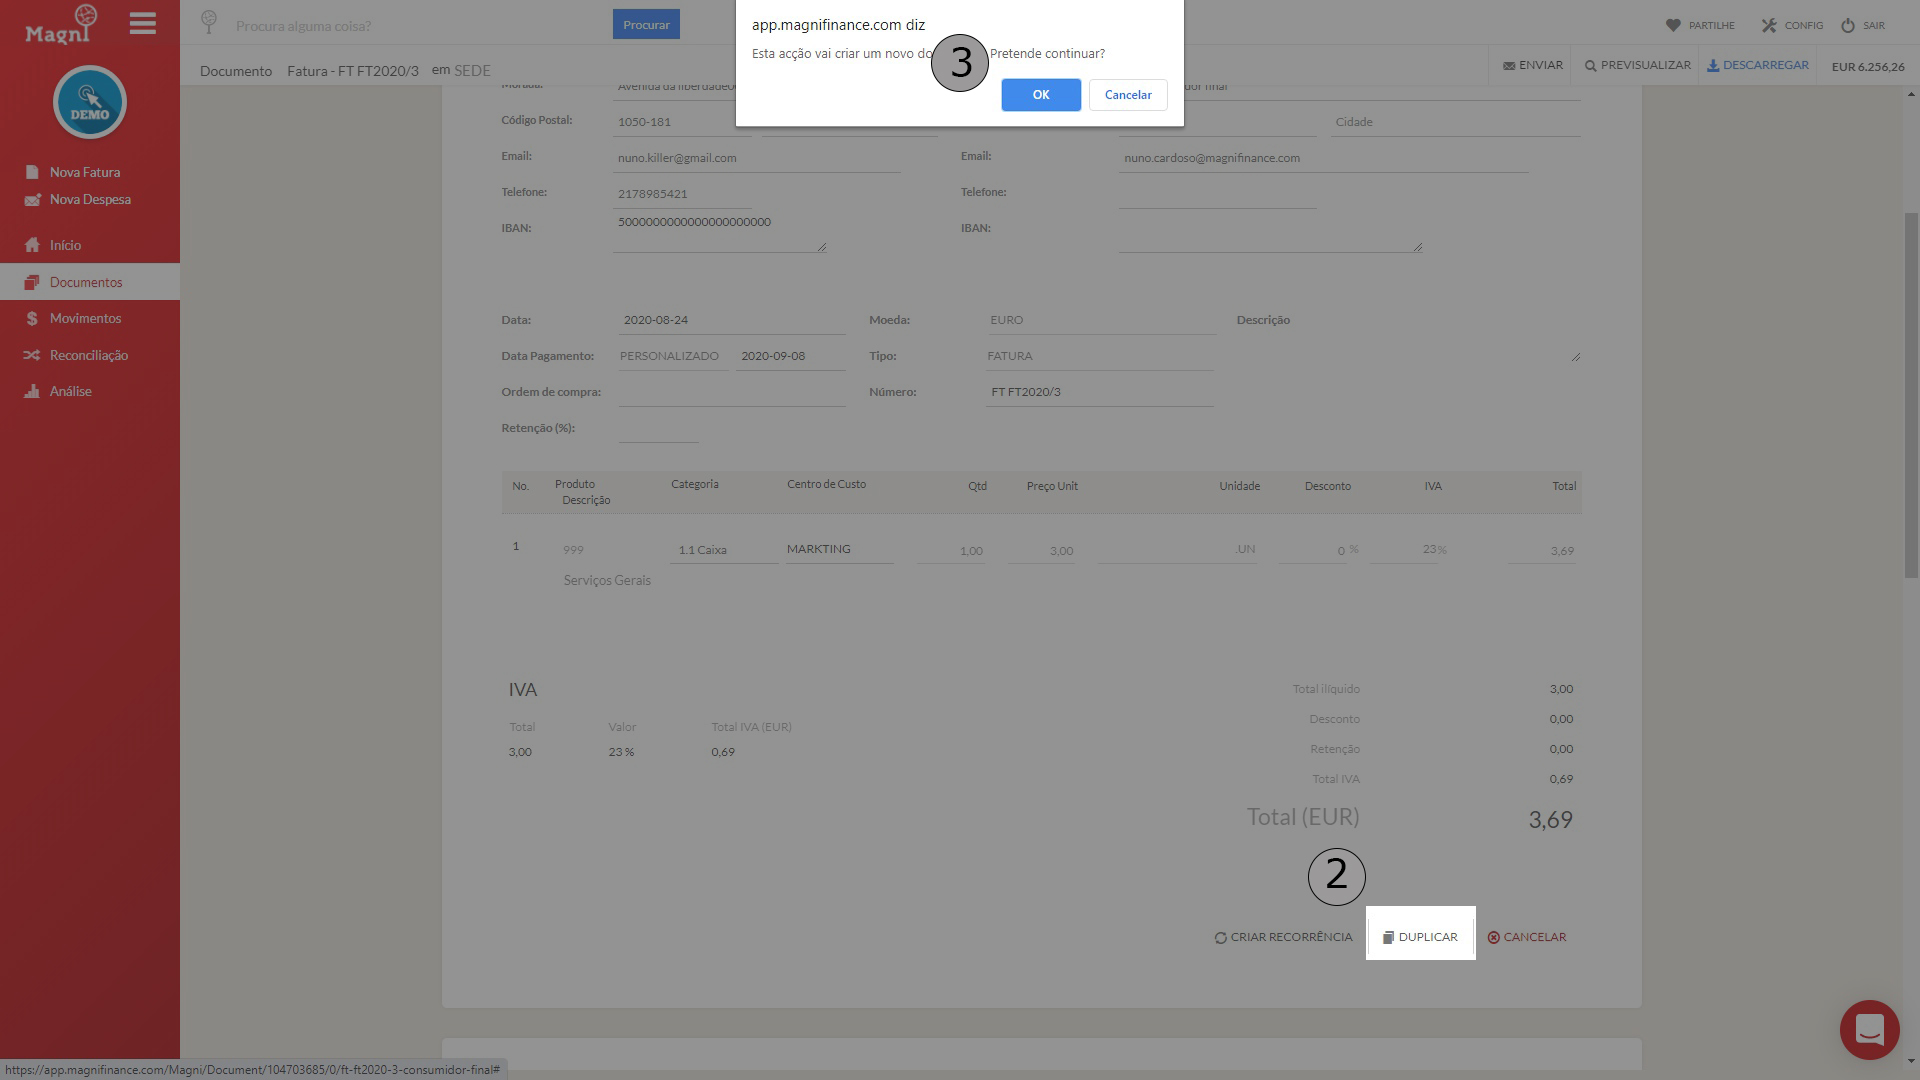Screen dimensions: 1920x1080
Task: Open the PERSONALIZADO payment term dropdown
Action: pyautogui.click(x=672, y=356)
